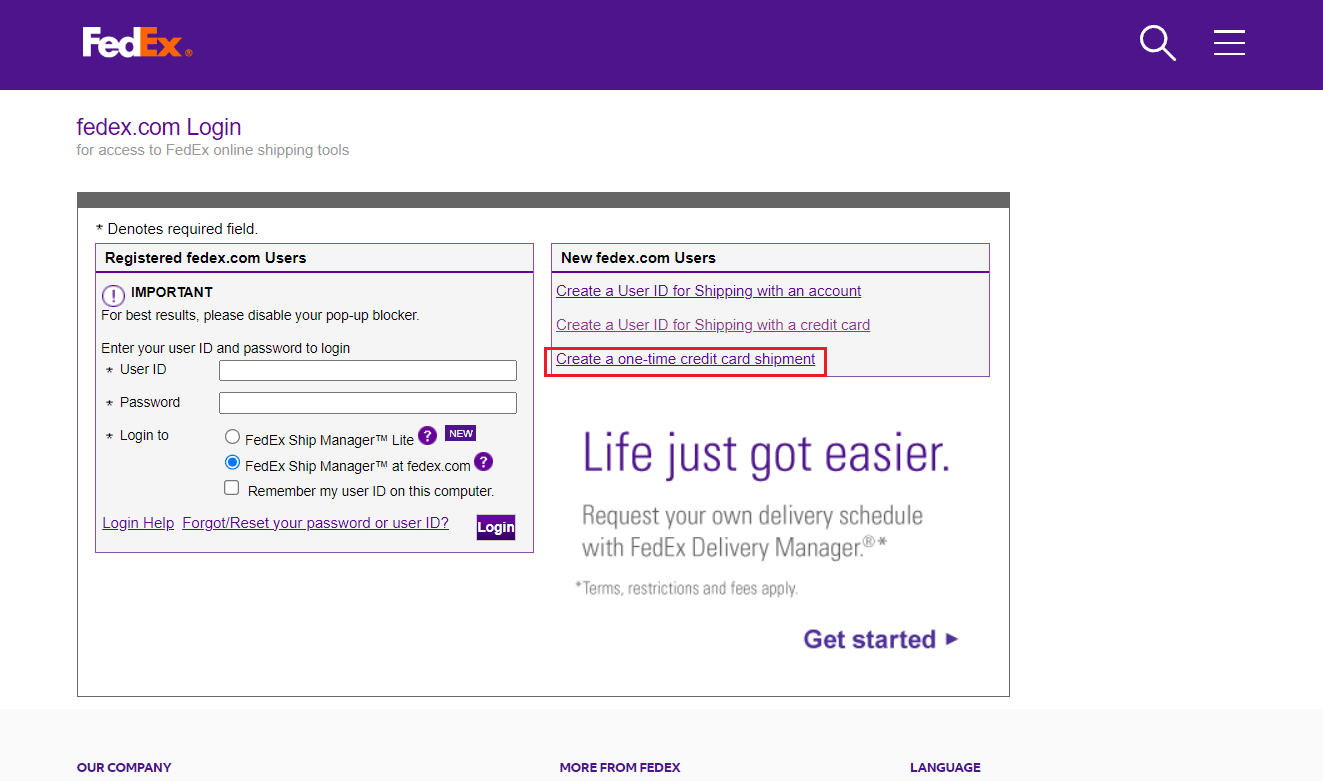Check Remember my user ID checkbox
Viewport: 1323px width, 781px height.
(232, 488)
